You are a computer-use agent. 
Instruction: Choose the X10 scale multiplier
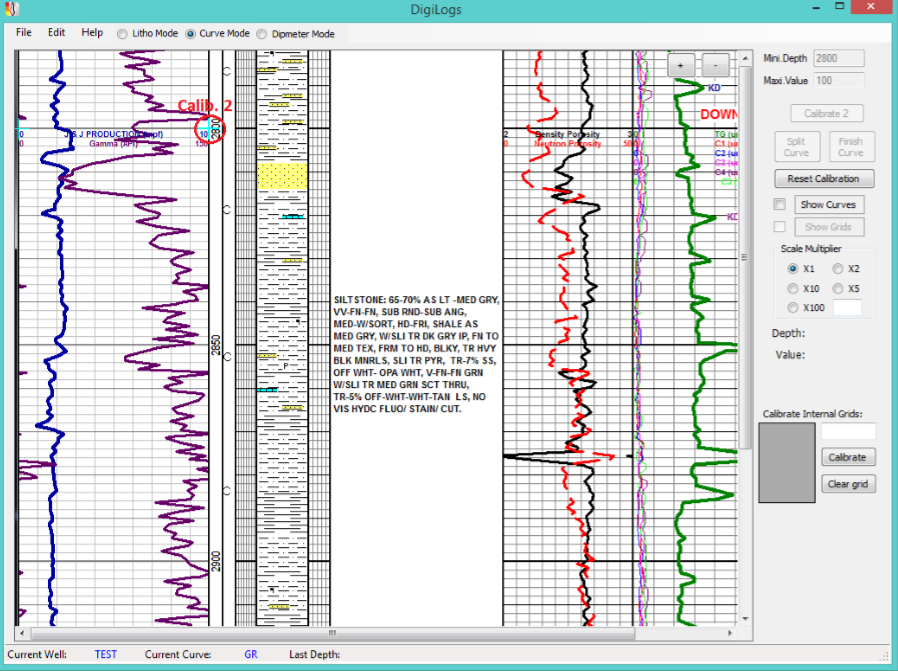point(794,289)
